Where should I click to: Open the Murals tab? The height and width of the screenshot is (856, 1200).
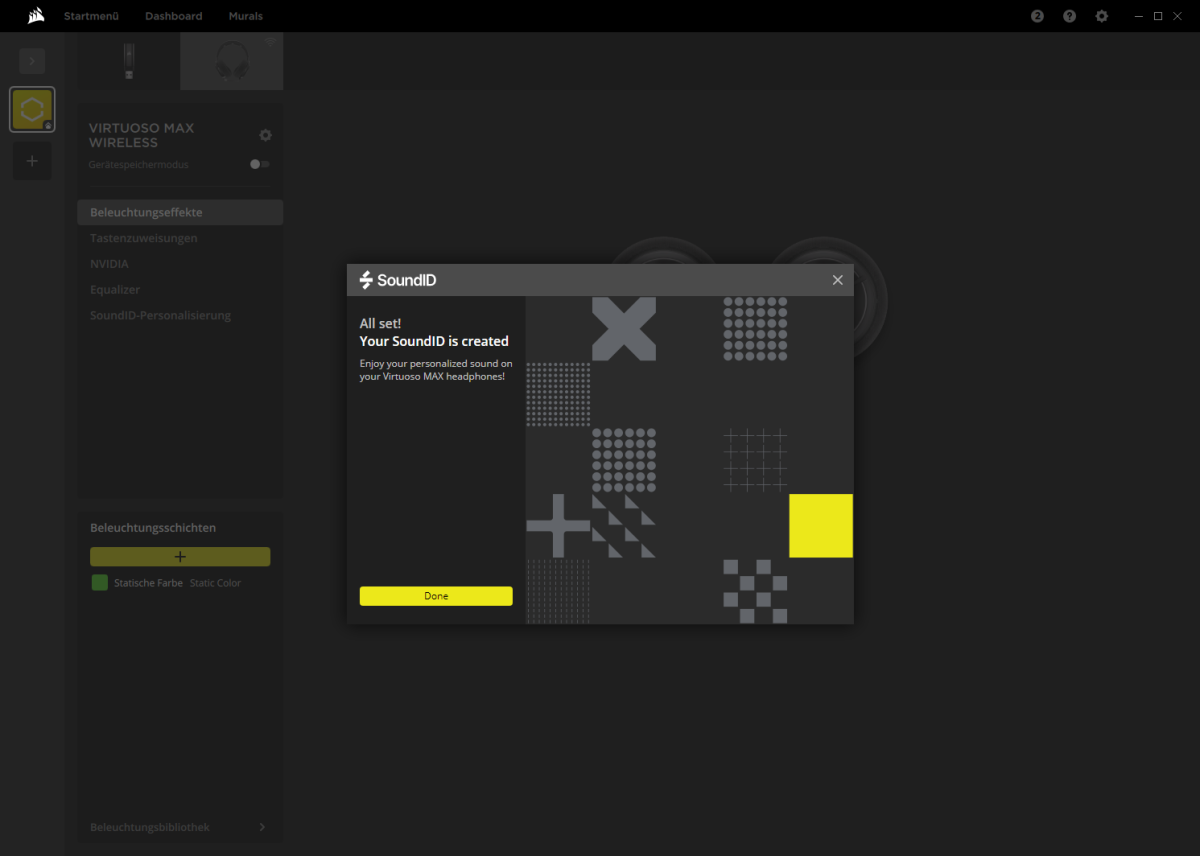click(246, 16)
